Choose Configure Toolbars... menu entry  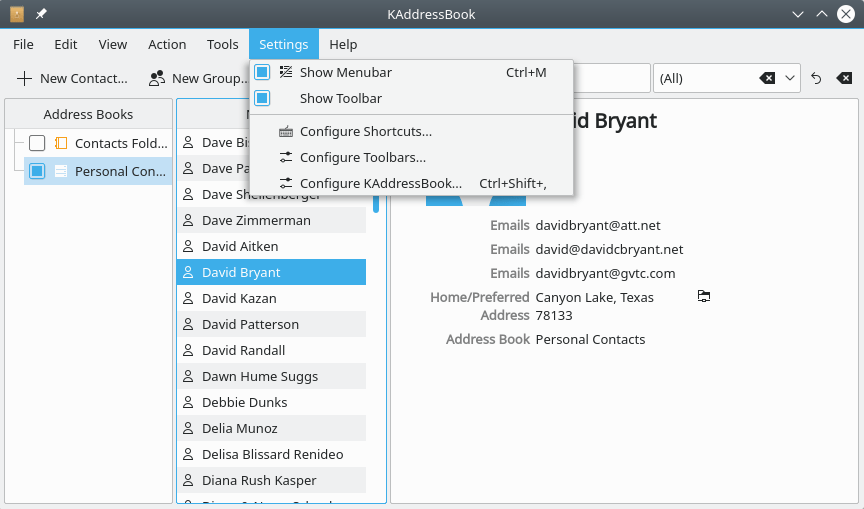click(x=412, y=157)
